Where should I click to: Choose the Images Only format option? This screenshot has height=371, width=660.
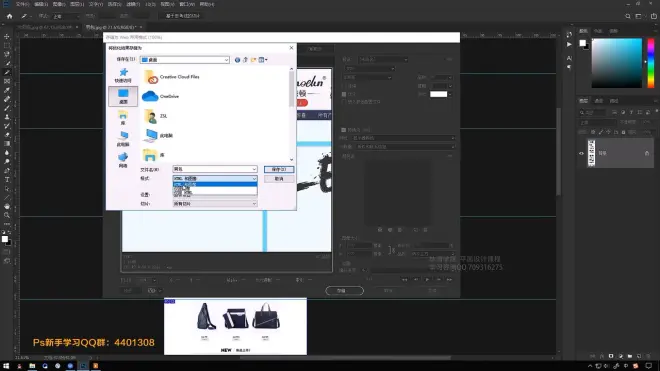pyautogui.click(x=215, y=189)
